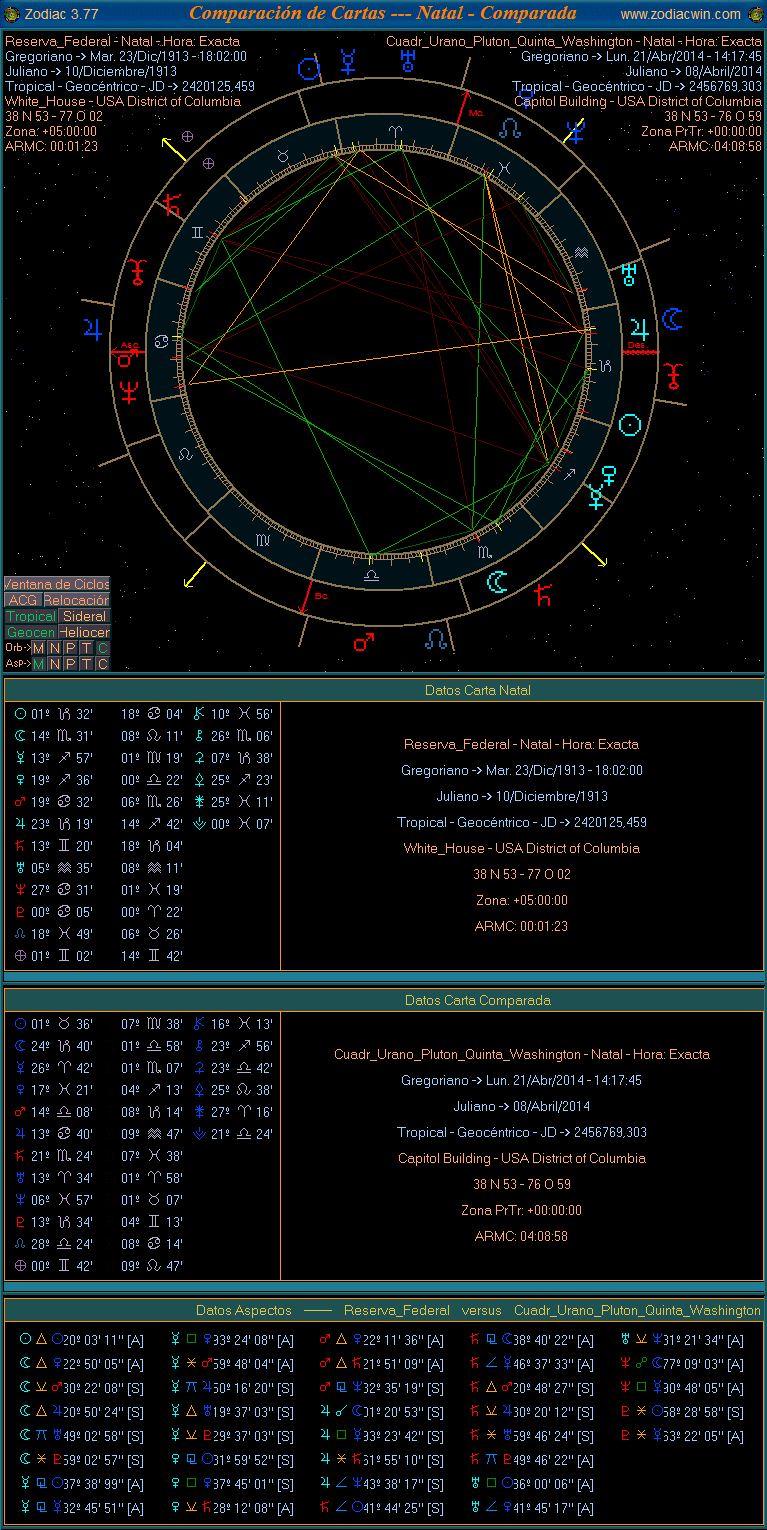Screen dimensions: 767x1530
Task: Toggle the Orb M option
Action: coord(38,648)
